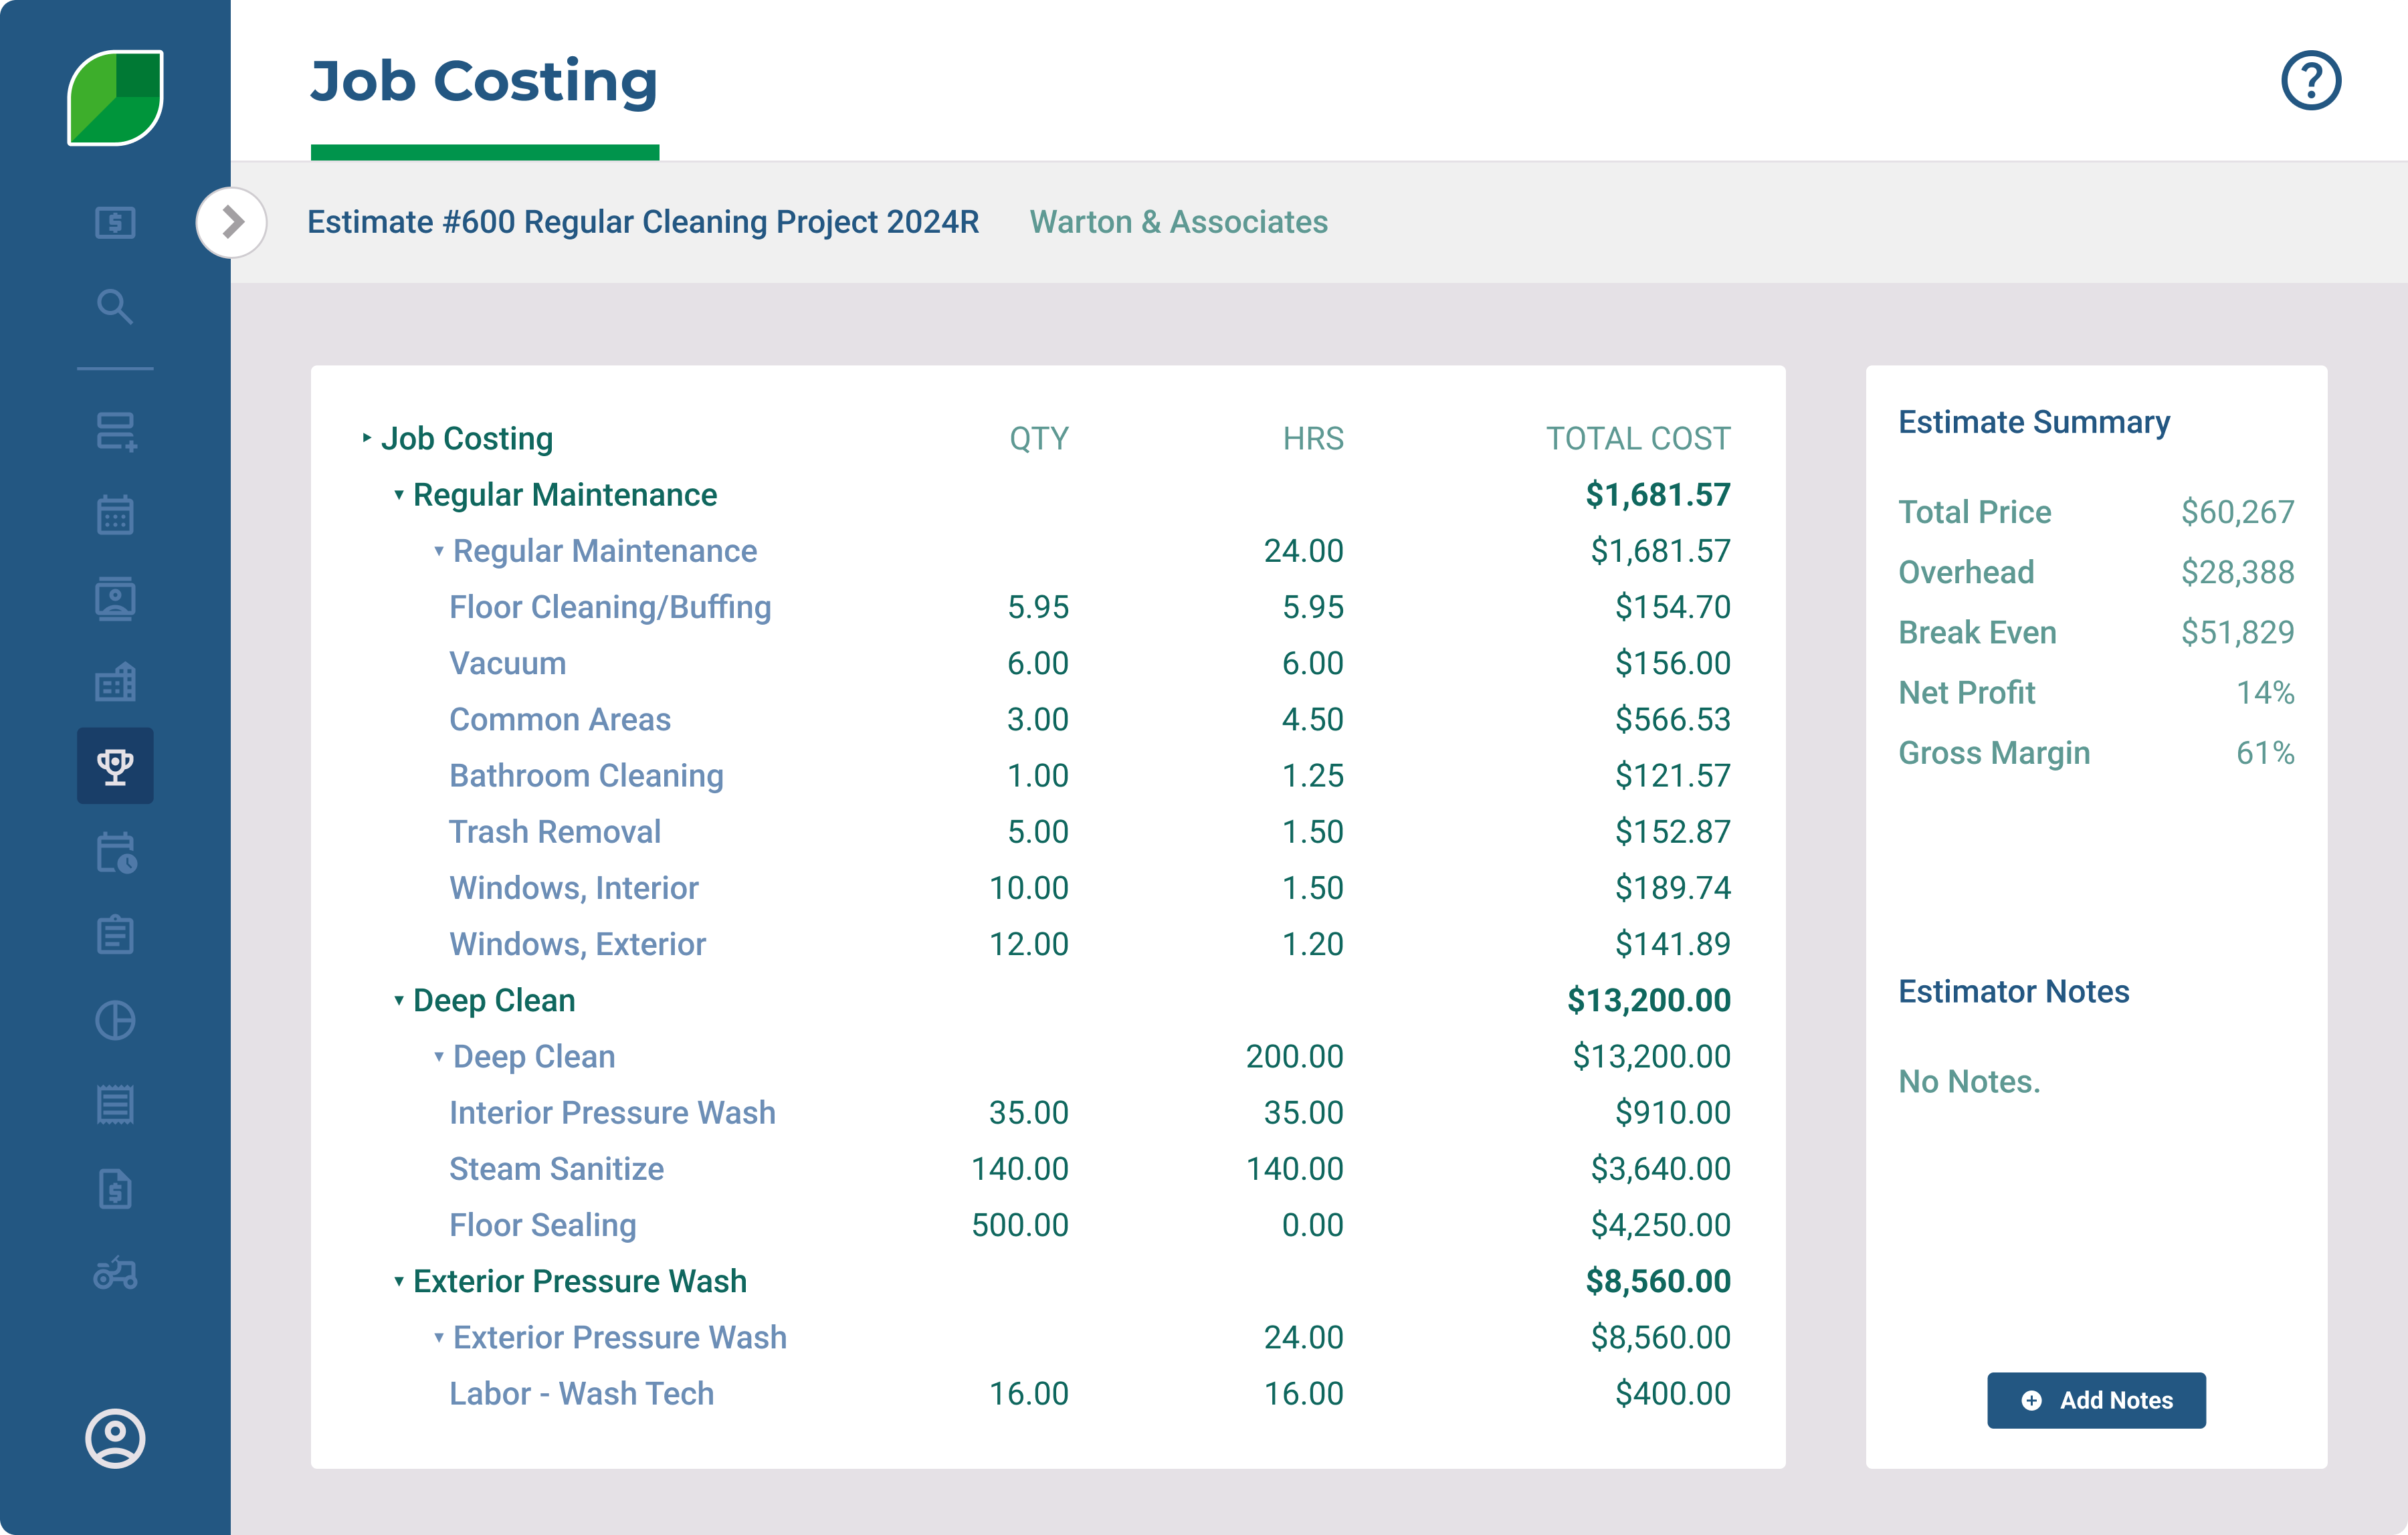2408x1535 pixels.
Task: Open the search tool in the sidebar
Action: click(x=115, y=308)
